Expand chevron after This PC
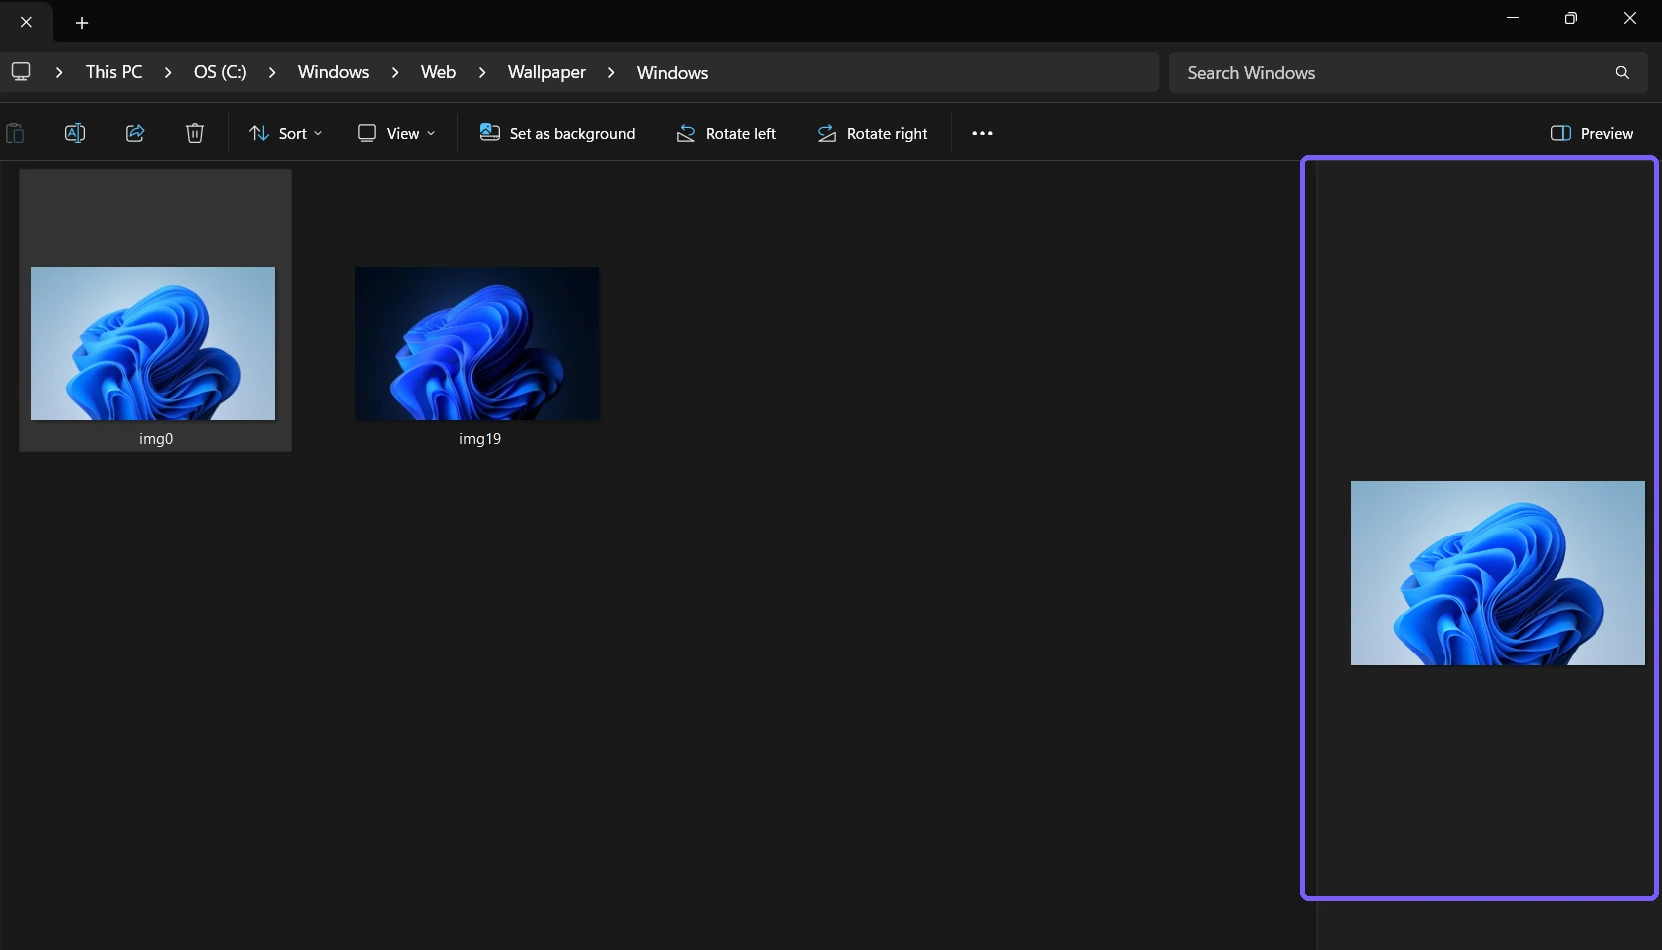 point(168,72)
